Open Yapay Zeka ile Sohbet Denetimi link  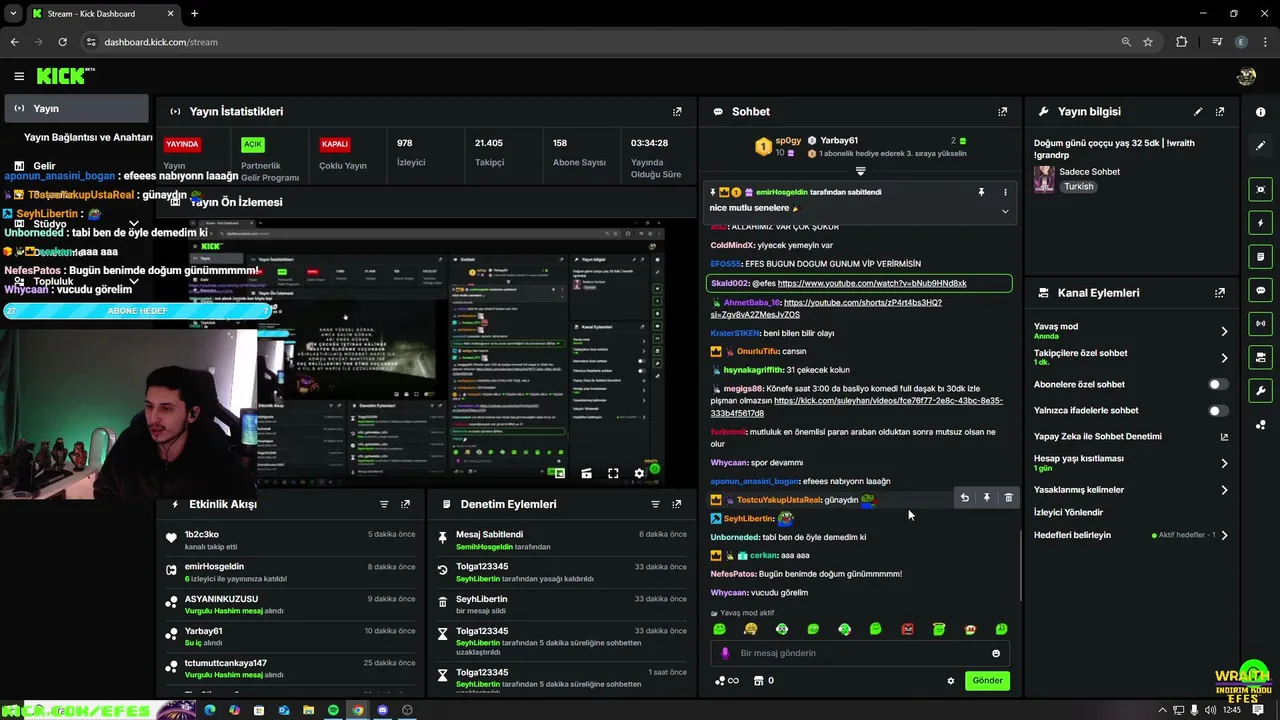[x=1224, y=437]
